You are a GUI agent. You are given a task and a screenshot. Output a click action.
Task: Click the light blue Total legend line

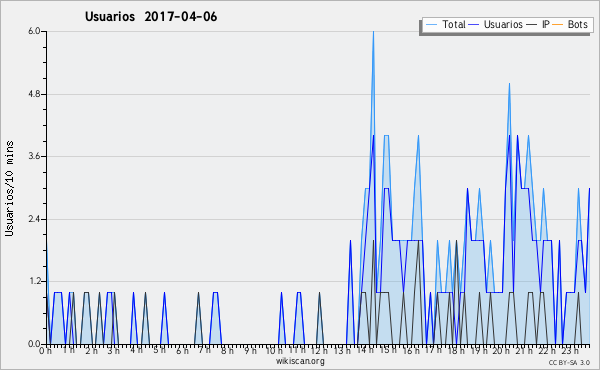click(431, 25)
